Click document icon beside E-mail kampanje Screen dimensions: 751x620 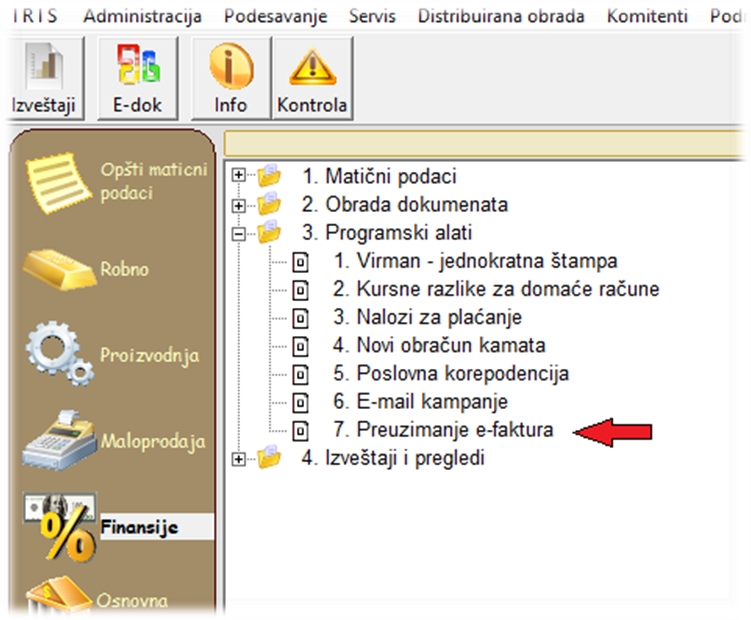coord(300,402)
